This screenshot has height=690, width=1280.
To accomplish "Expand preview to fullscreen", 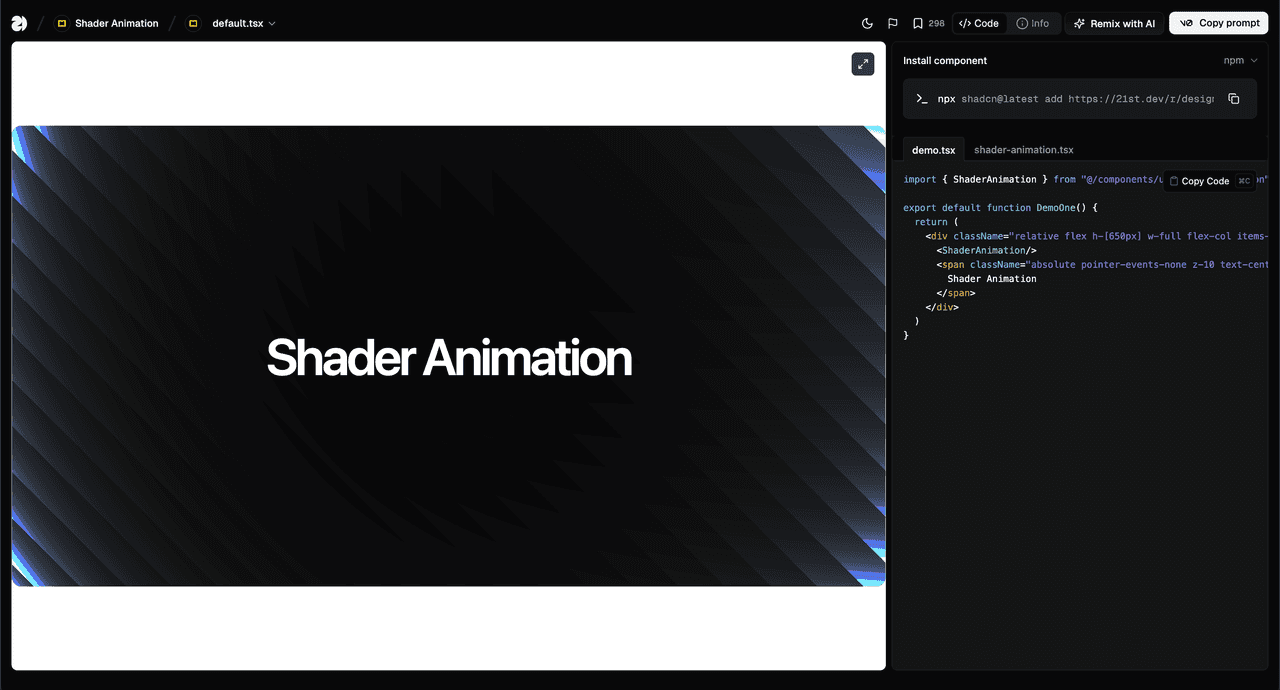I will [x=862, y=64].
